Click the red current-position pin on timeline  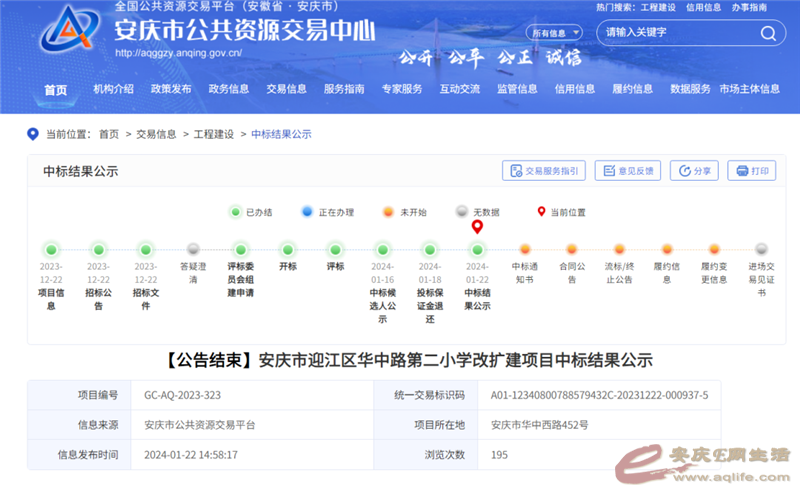(477, 228)
